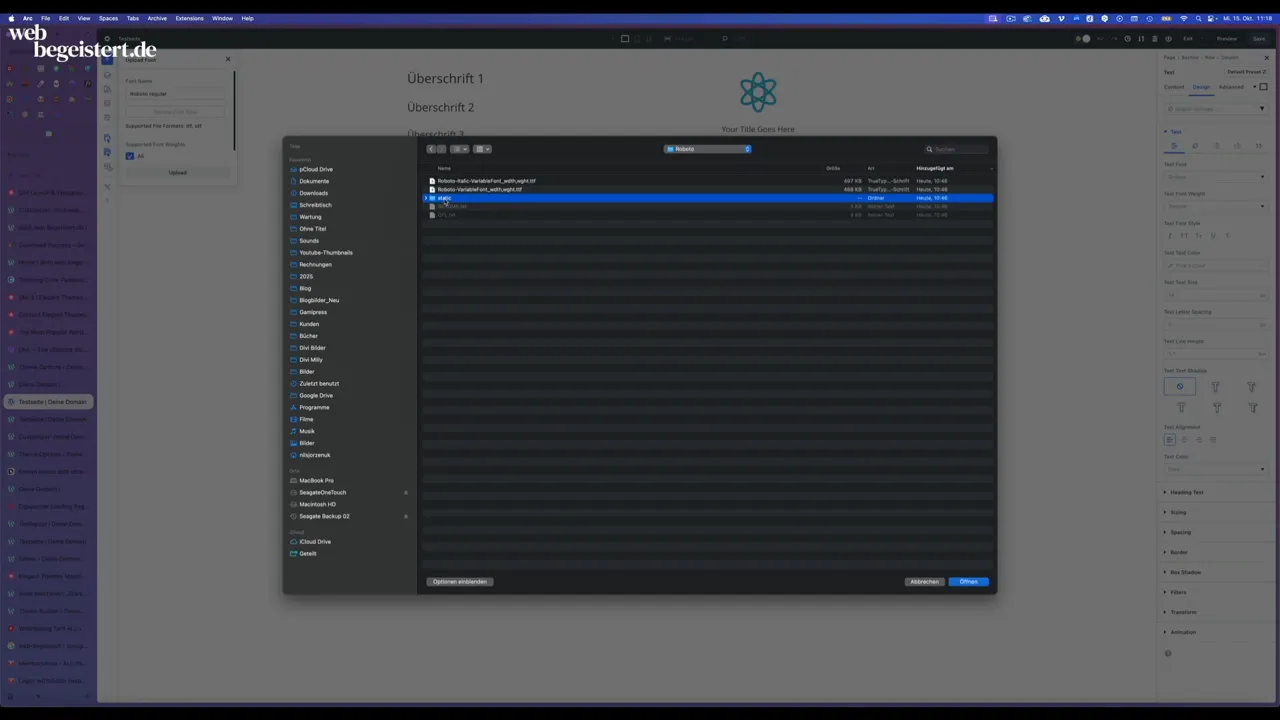
Task: Open the Text Font Weight dropdown
Action: click(x=1215, y=205)
